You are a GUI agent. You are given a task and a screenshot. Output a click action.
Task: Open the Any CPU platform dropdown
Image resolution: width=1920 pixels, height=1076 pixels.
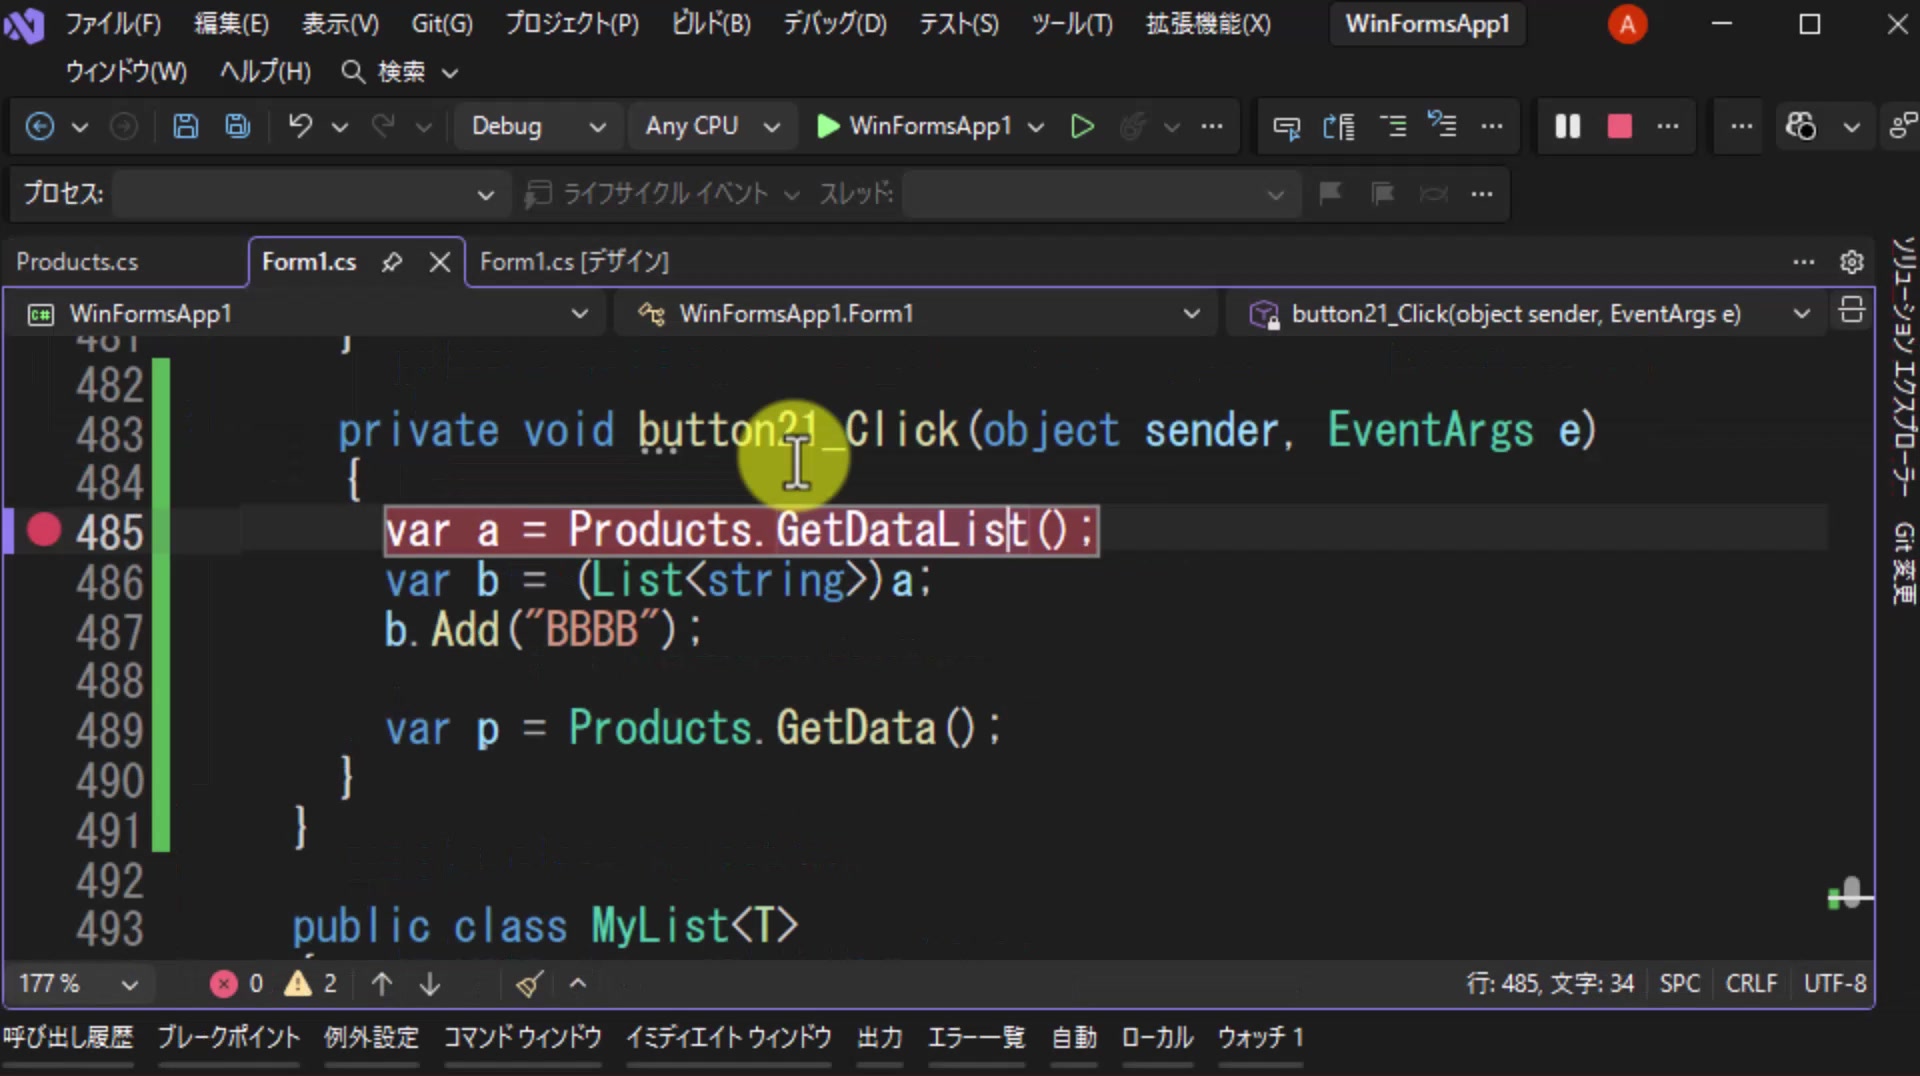point(712,126)
